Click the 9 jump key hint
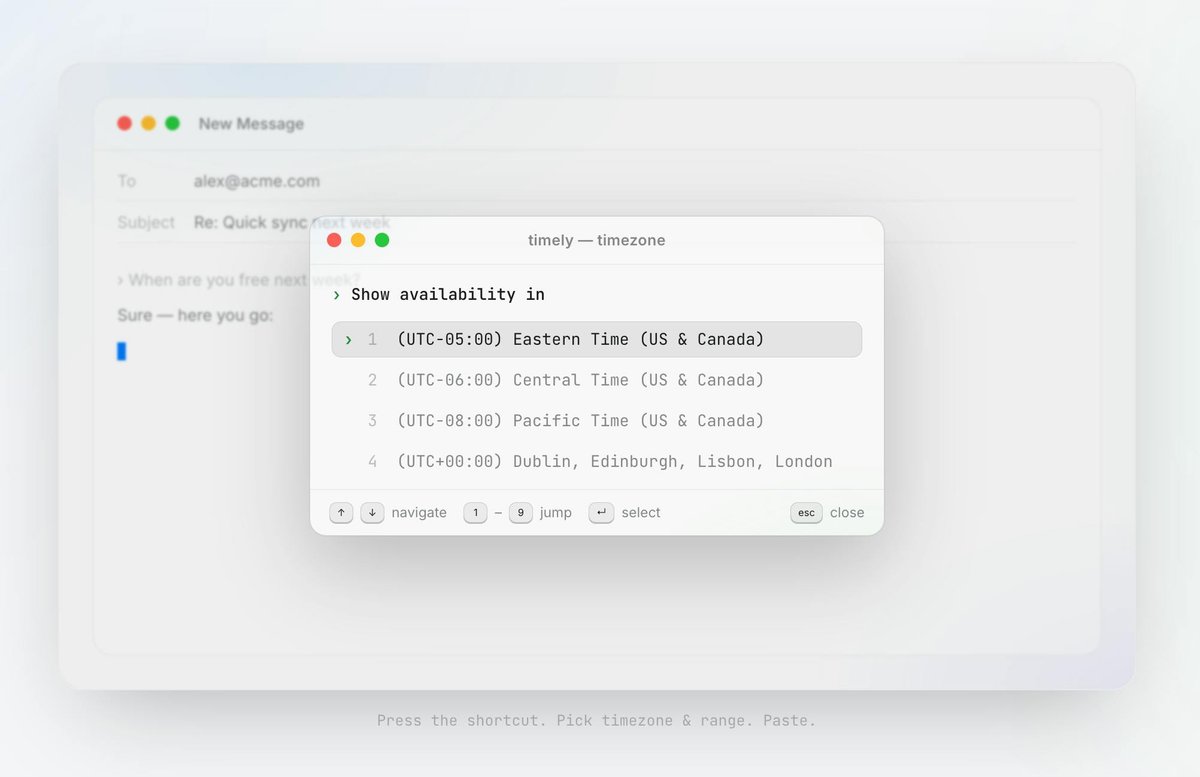Viewport: 1200px width, 777px height. 521,513
